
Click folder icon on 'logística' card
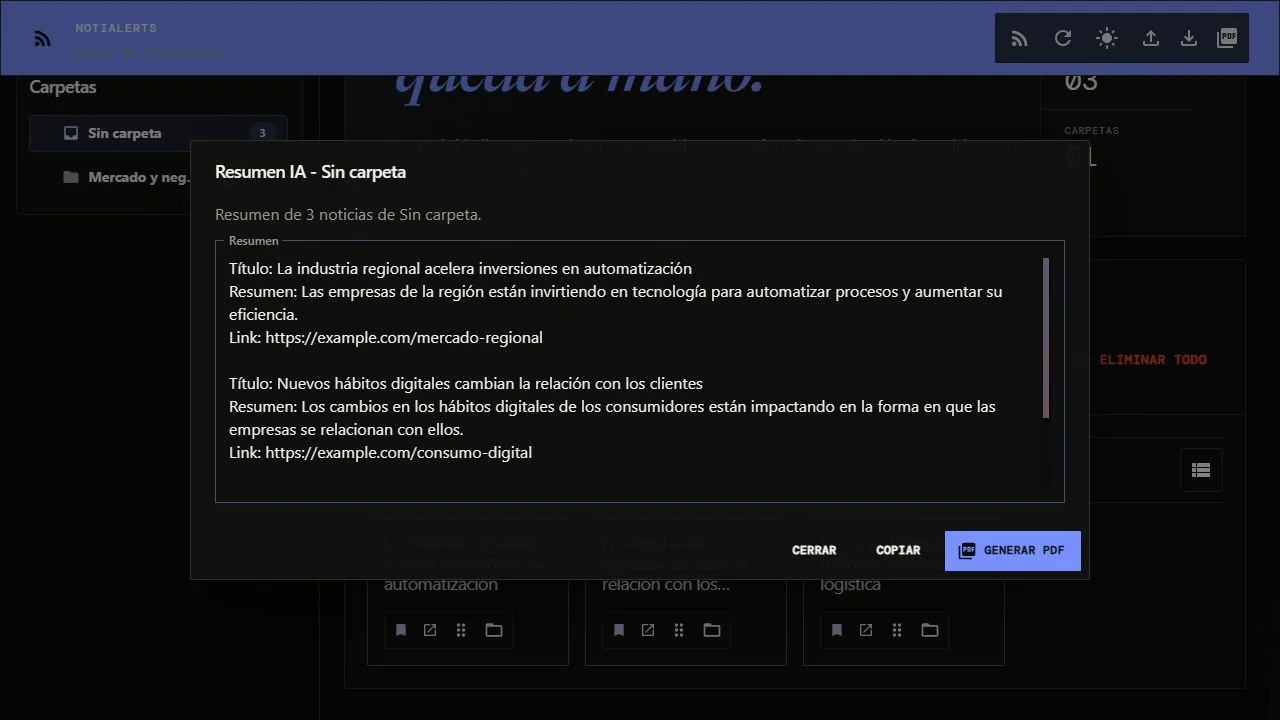click(x=930, y=630)
